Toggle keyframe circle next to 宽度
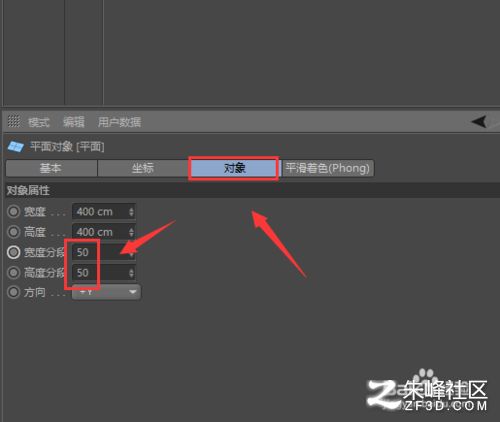Viewport: 500px width, 422px height. tap(14, 211)
